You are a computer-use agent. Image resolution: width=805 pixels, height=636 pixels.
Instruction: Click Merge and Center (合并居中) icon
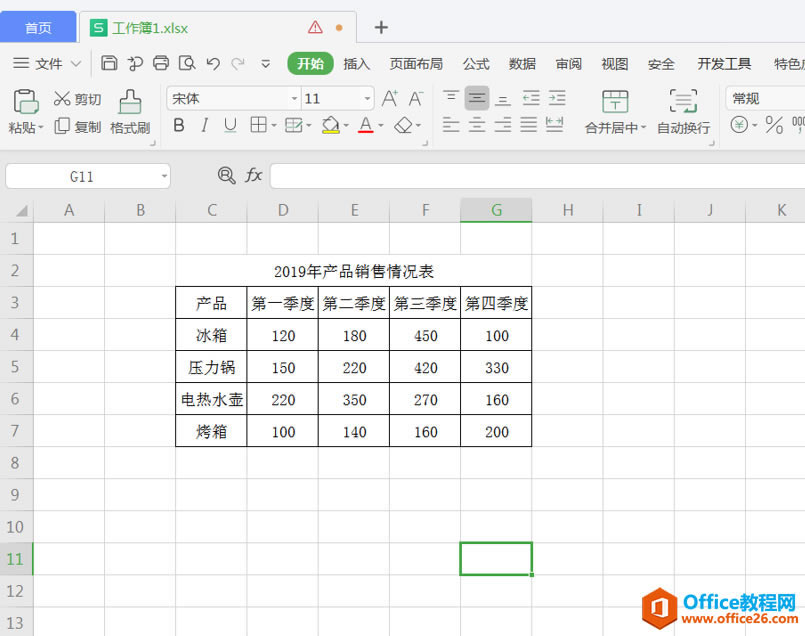[x=615, y=102]
